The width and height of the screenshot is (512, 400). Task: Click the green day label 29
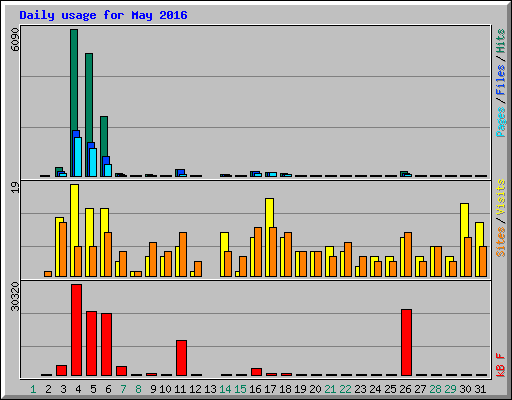click(450, 389)
